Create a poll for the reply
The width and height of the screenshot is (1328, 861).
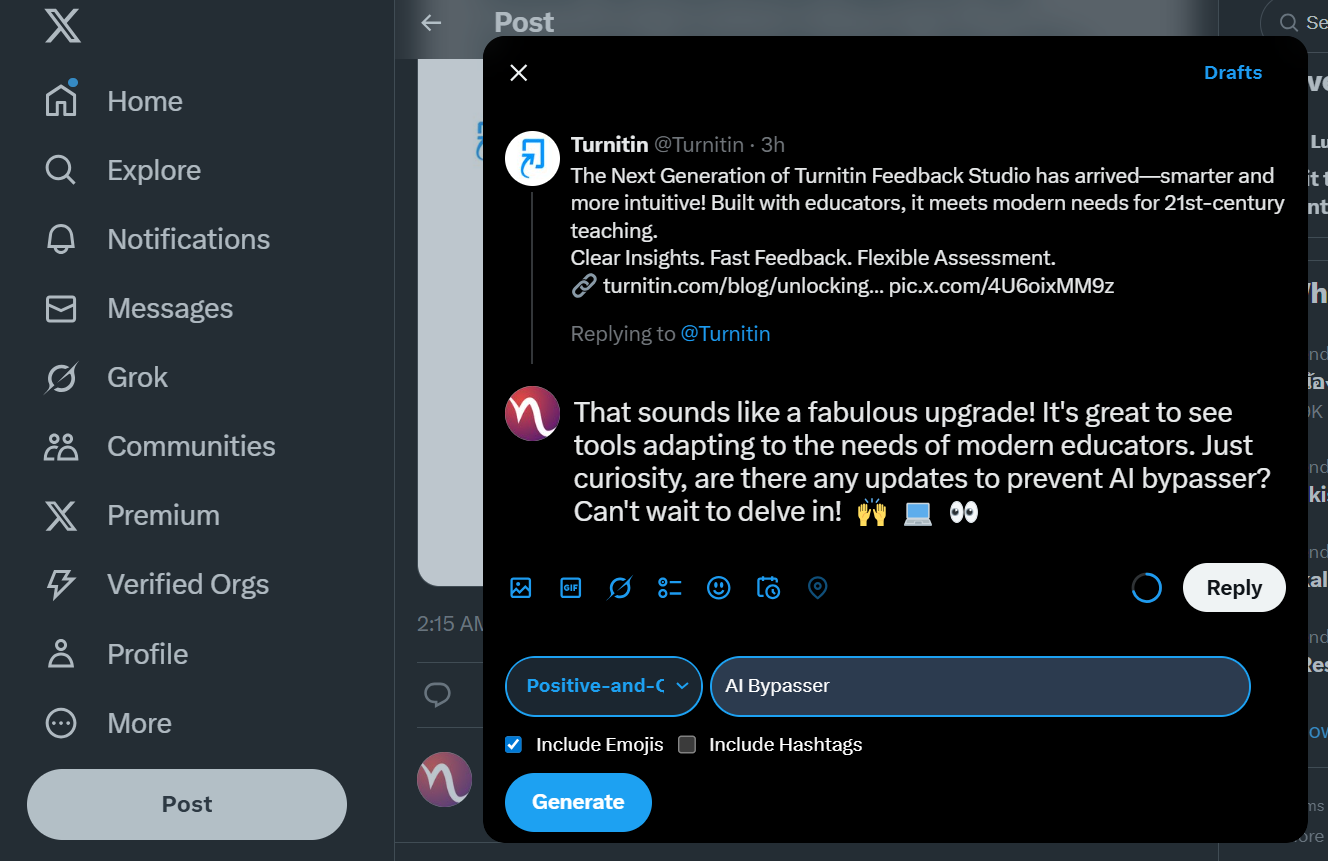[x=669, y=588]
